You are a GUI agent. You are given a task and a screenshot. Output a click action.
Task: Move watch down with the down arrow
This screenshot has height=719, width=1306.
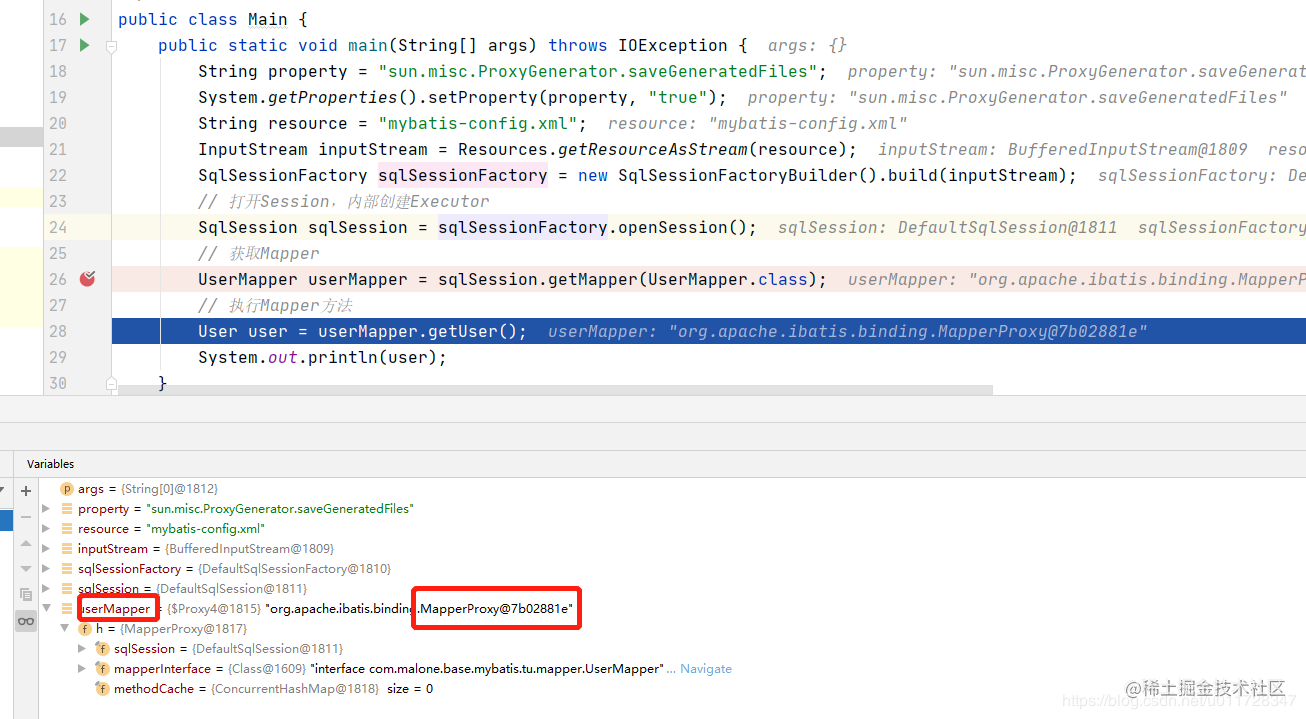[x=26, y=569]
